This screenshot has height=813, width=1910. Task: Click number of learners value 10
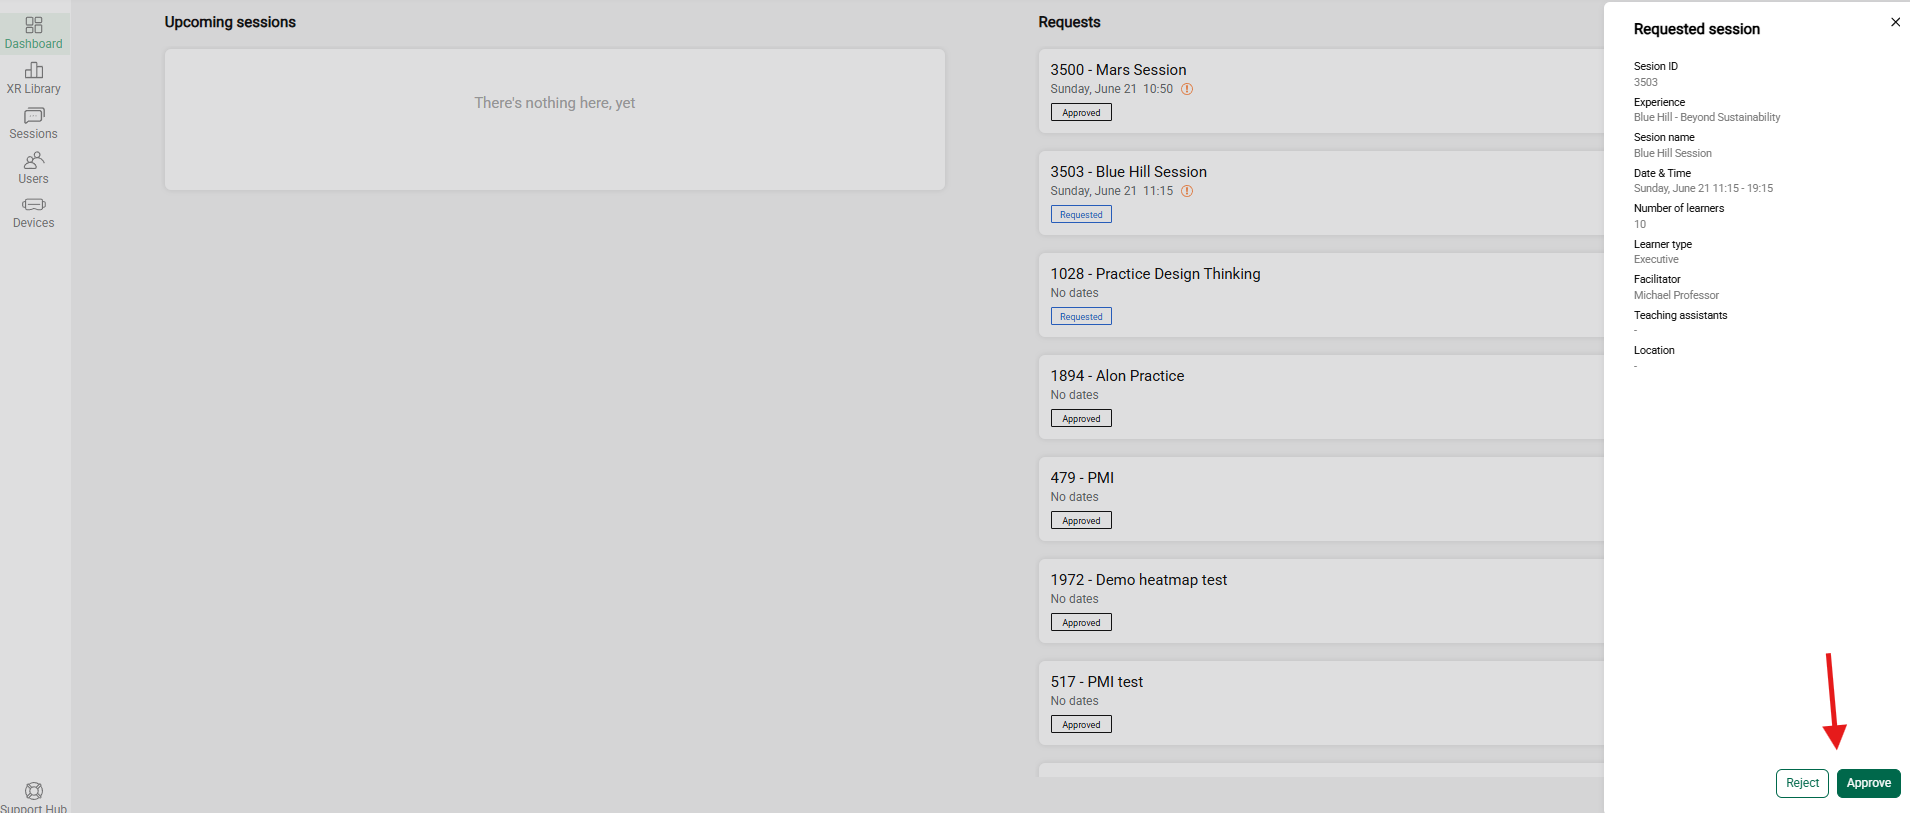(x=1640, y=224)
